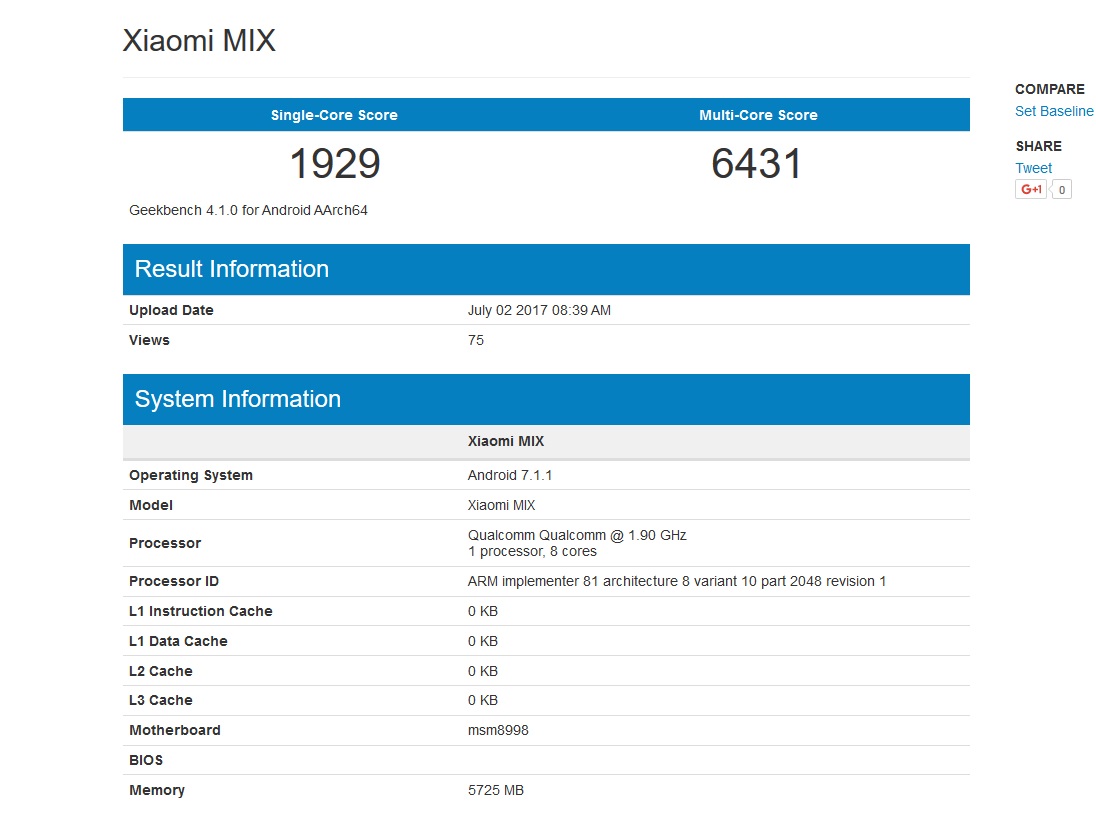This screenshot has height=822, width=1096.
Task: Click the Set Baseline link
Action: (1054, 111)
